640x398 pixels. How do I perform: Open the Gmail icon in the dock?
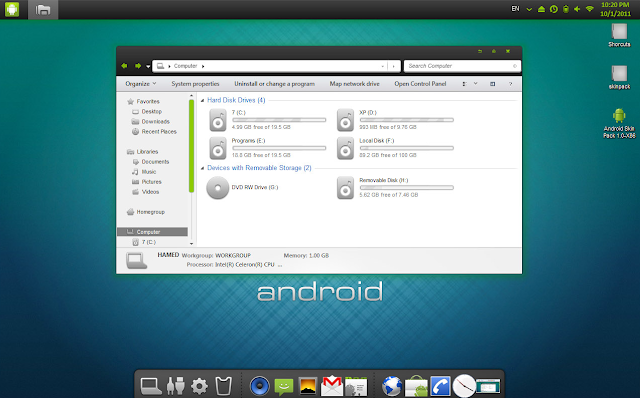[331, 385]
